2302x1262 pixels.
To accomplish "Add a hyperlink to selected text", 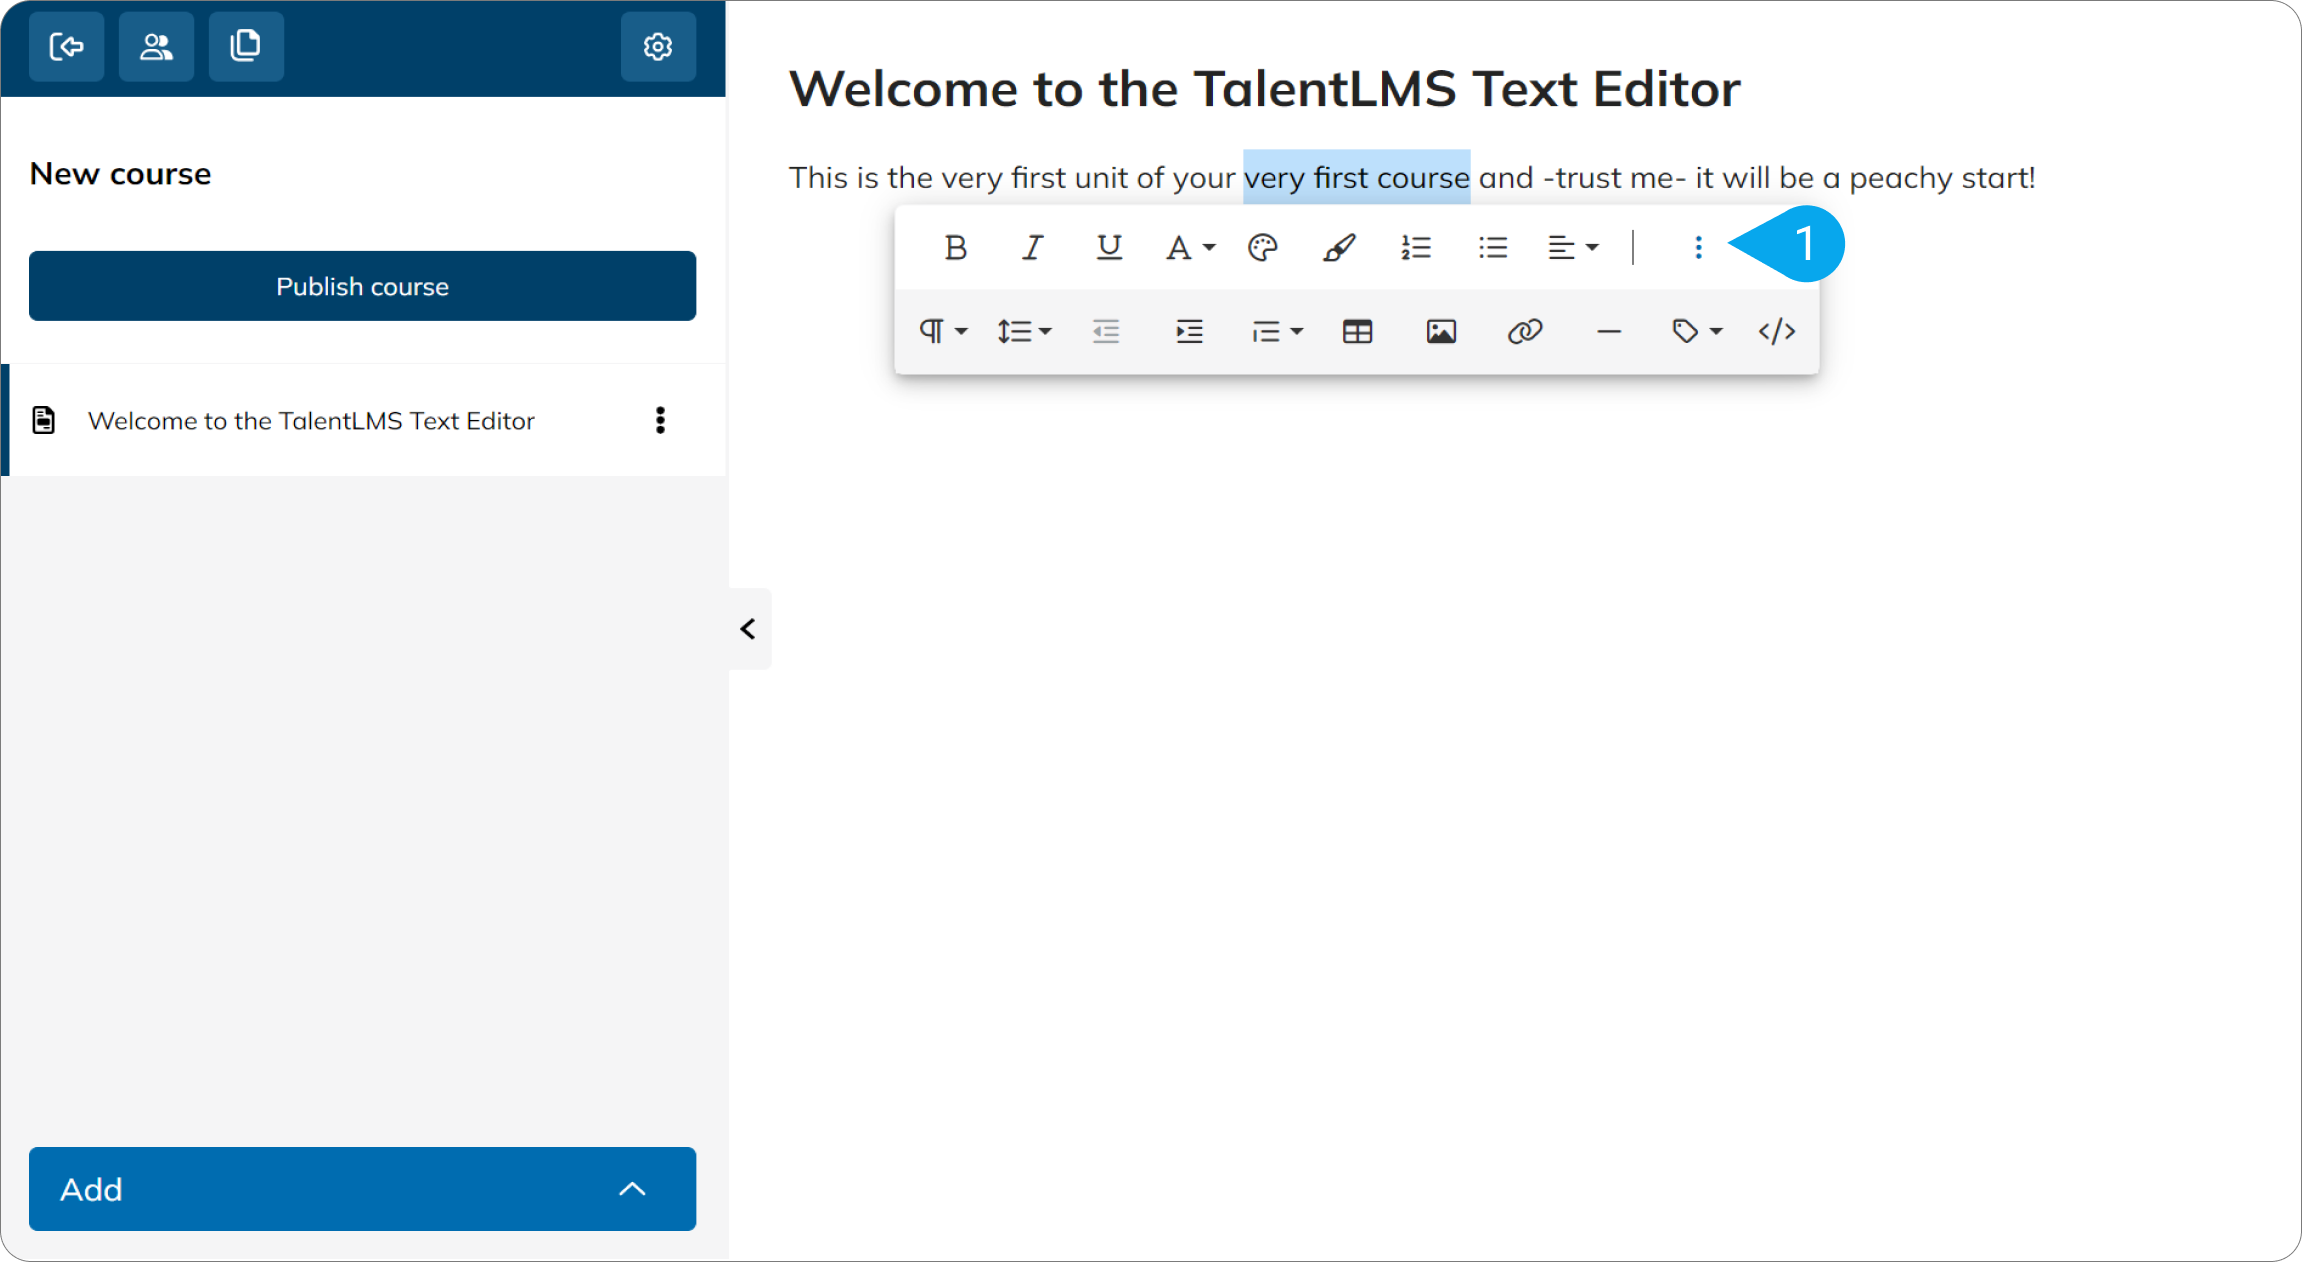I will tap(1525, 331).
